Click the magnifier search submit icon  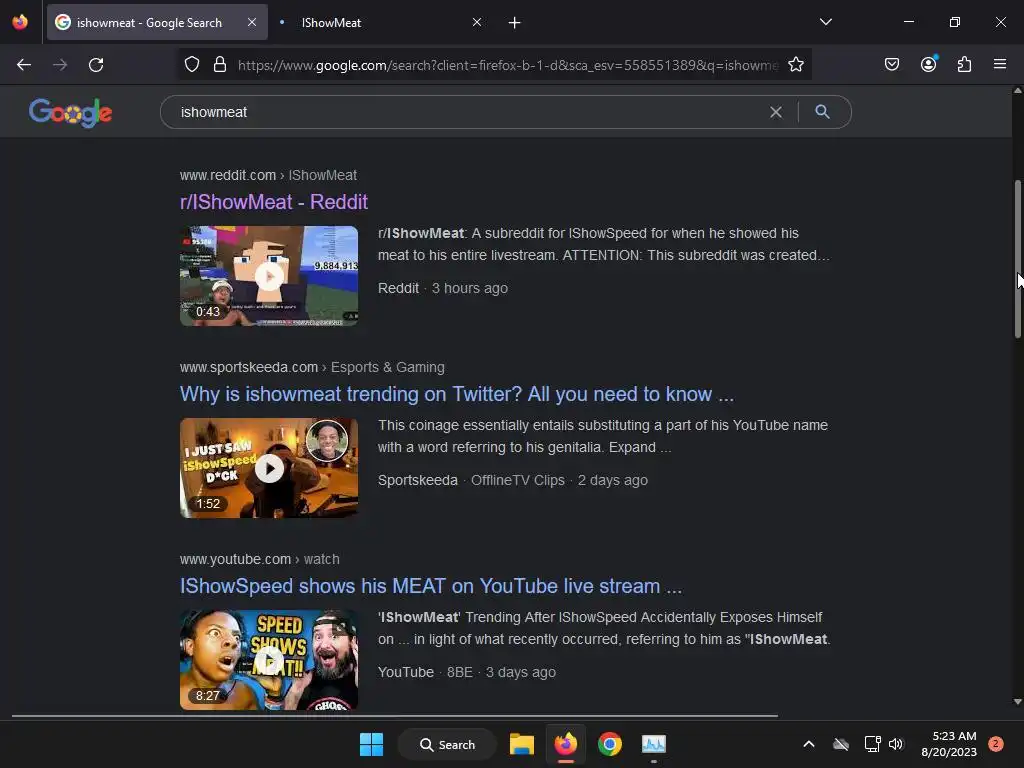coord(822,112)
